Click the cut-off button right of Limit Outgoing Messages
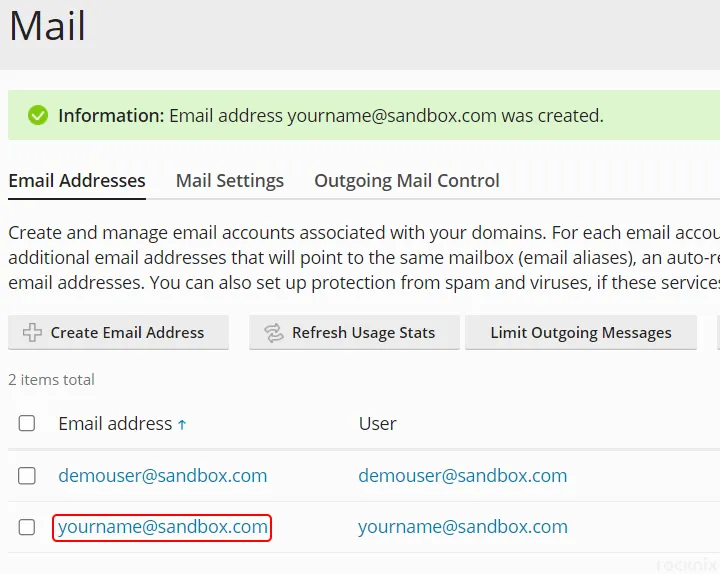 click(x=718, y=332)
